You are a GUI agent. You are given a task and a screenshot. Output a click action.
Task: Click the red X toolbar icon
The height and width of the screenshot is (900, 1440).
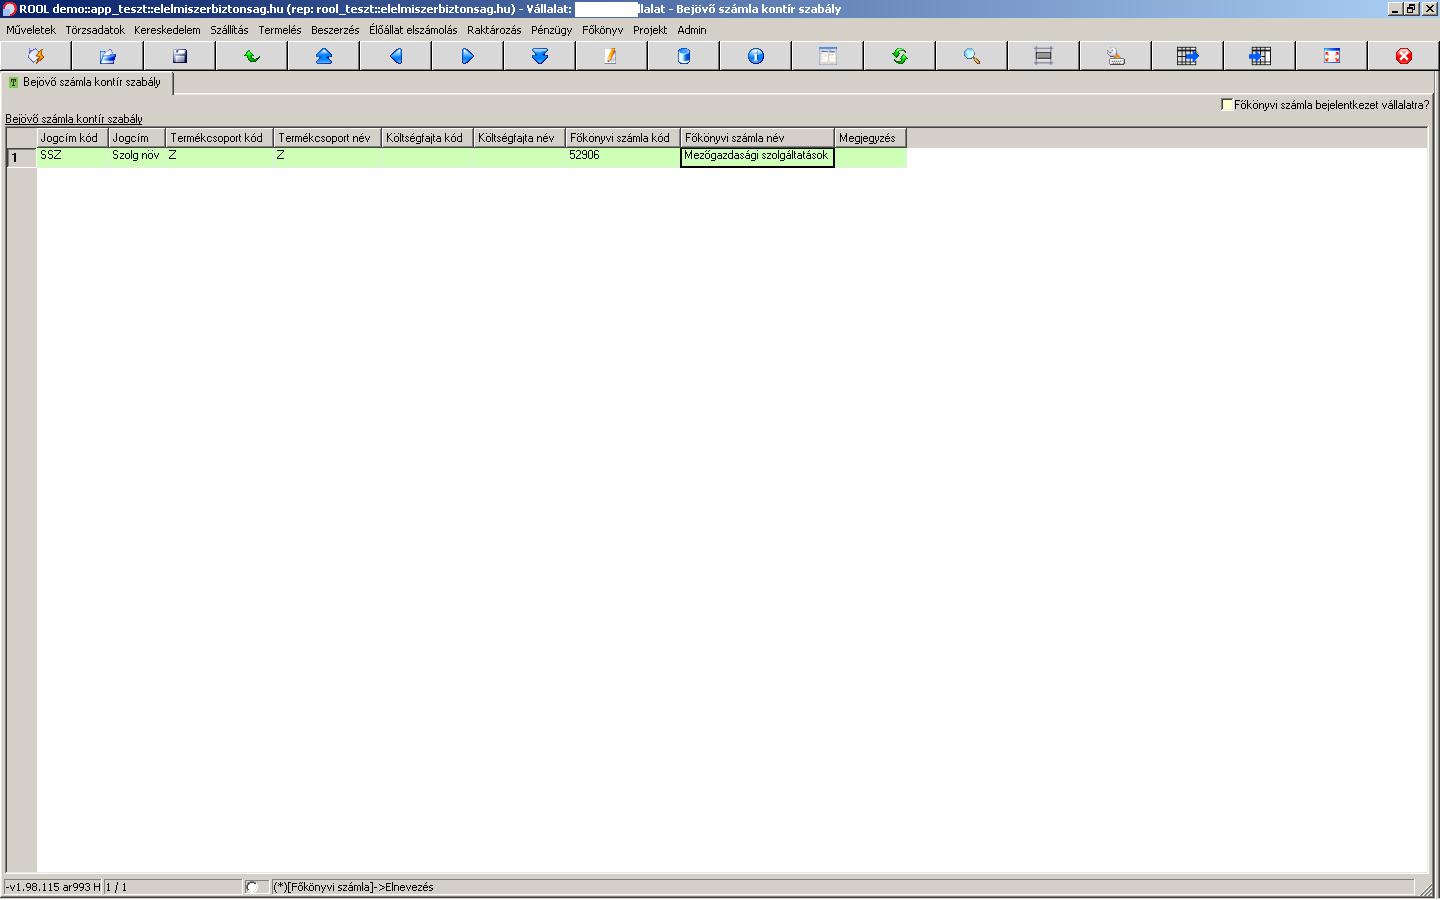[x=1404, y=56]
